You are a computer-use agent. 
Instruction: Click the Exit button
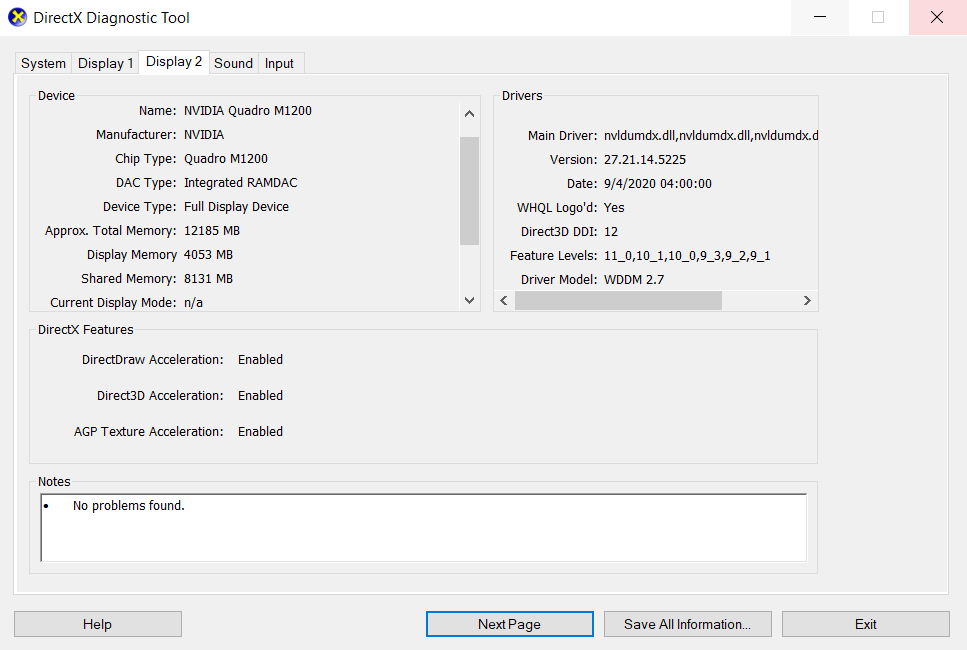pyautogui.click(x=866, y=624)
